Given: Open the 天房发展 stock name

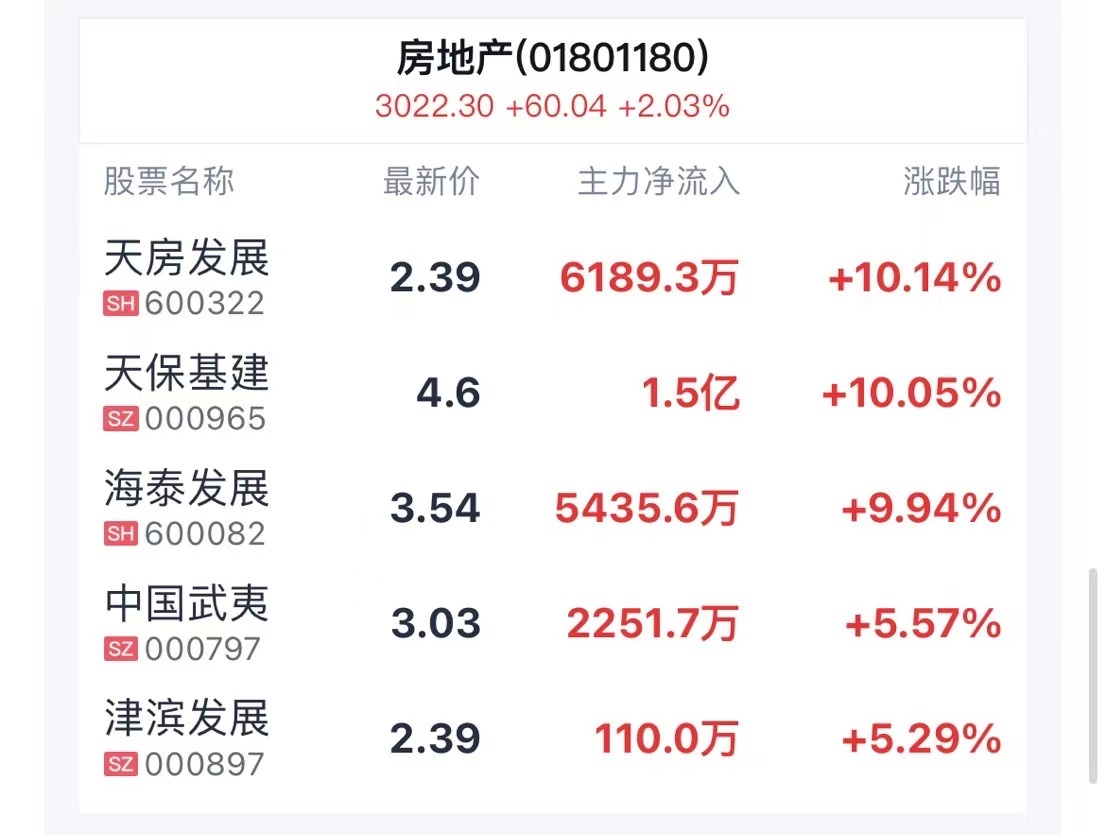Looking at the screenshot, I should [x=187, y=259].
